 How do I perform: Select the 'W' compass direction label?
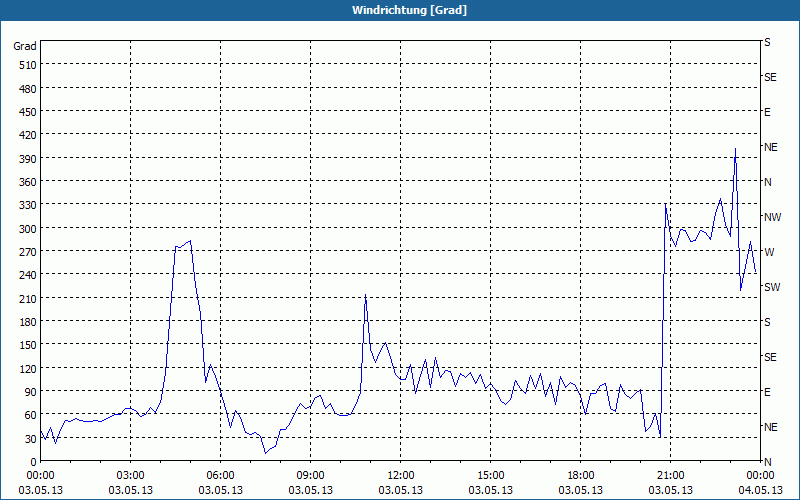point(769,252)
